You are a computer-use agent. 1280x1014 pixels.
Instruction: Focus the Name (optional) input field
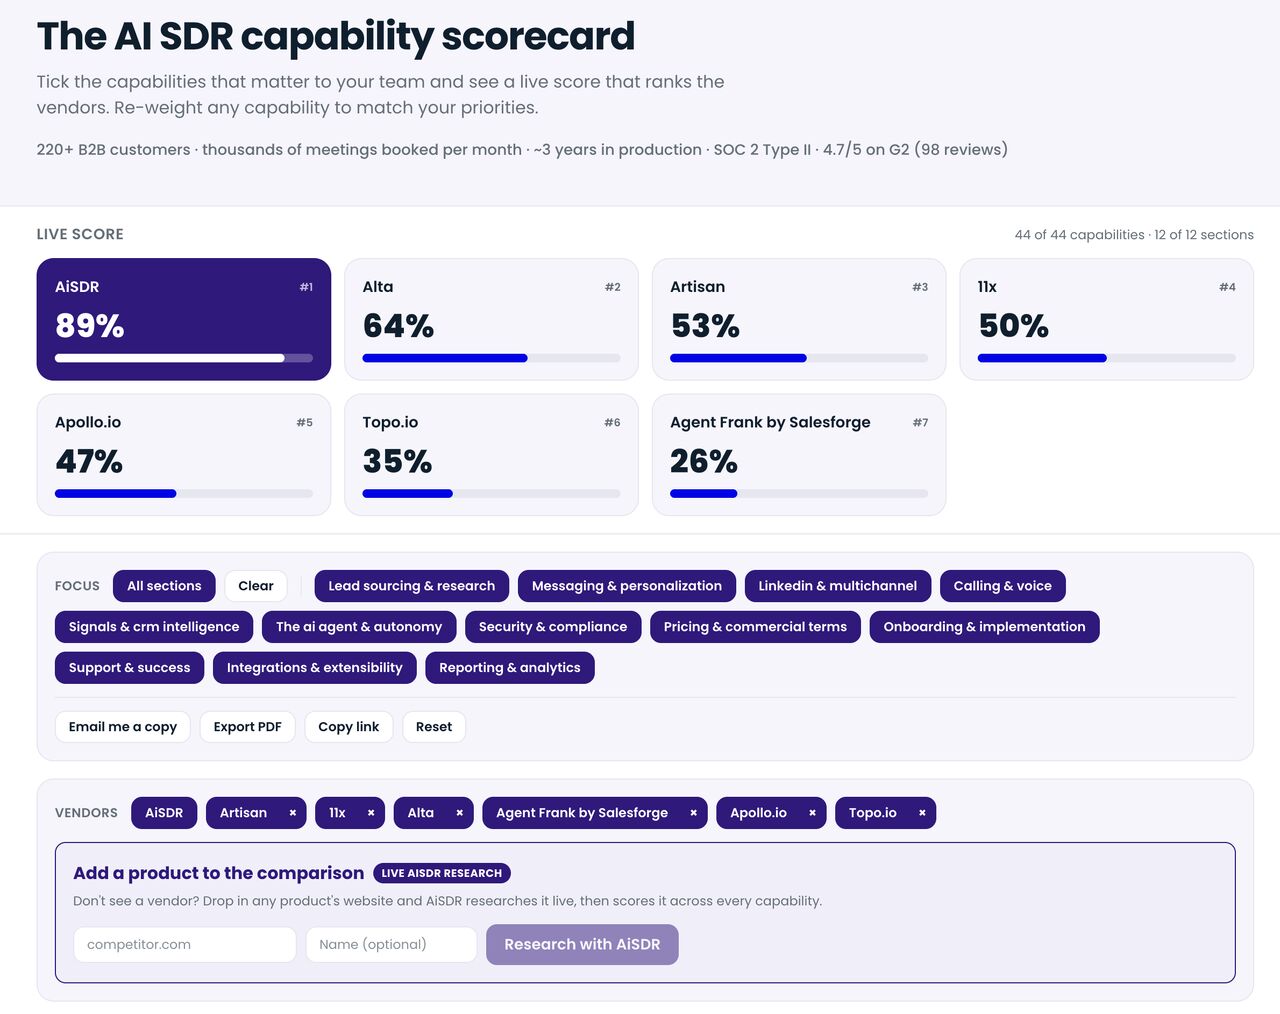(391, 945)
